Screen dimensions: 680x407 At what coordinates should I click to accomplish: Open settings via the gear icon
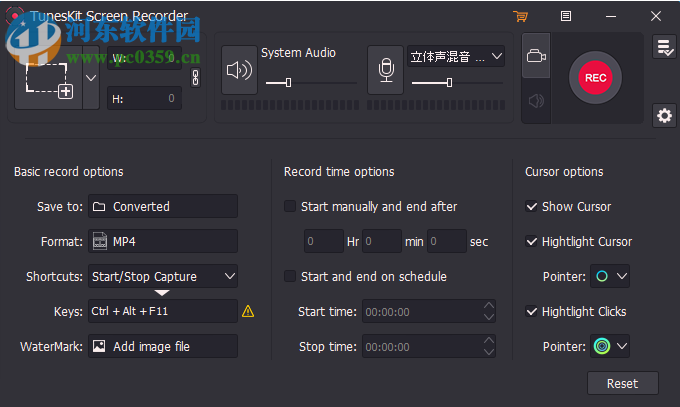tap(664, 115)
